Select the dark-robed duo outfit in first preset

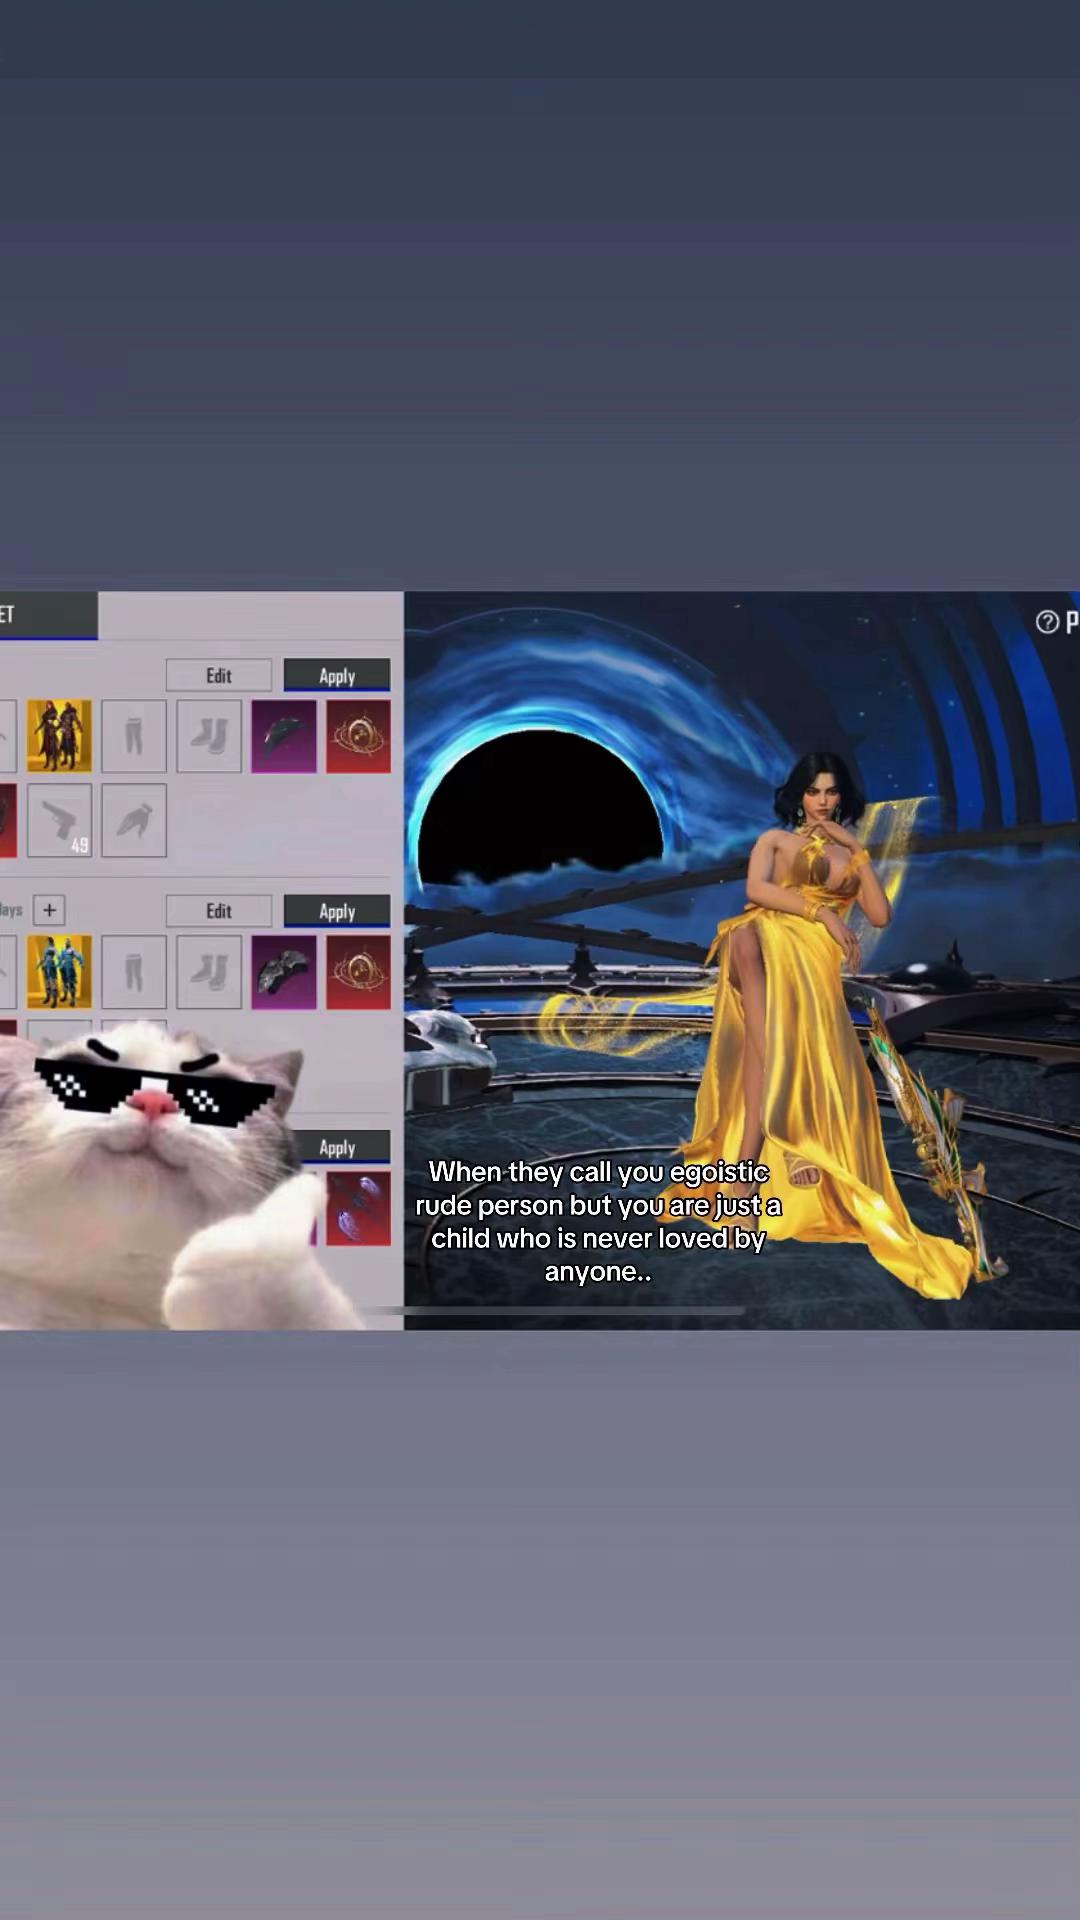point(59,736)
